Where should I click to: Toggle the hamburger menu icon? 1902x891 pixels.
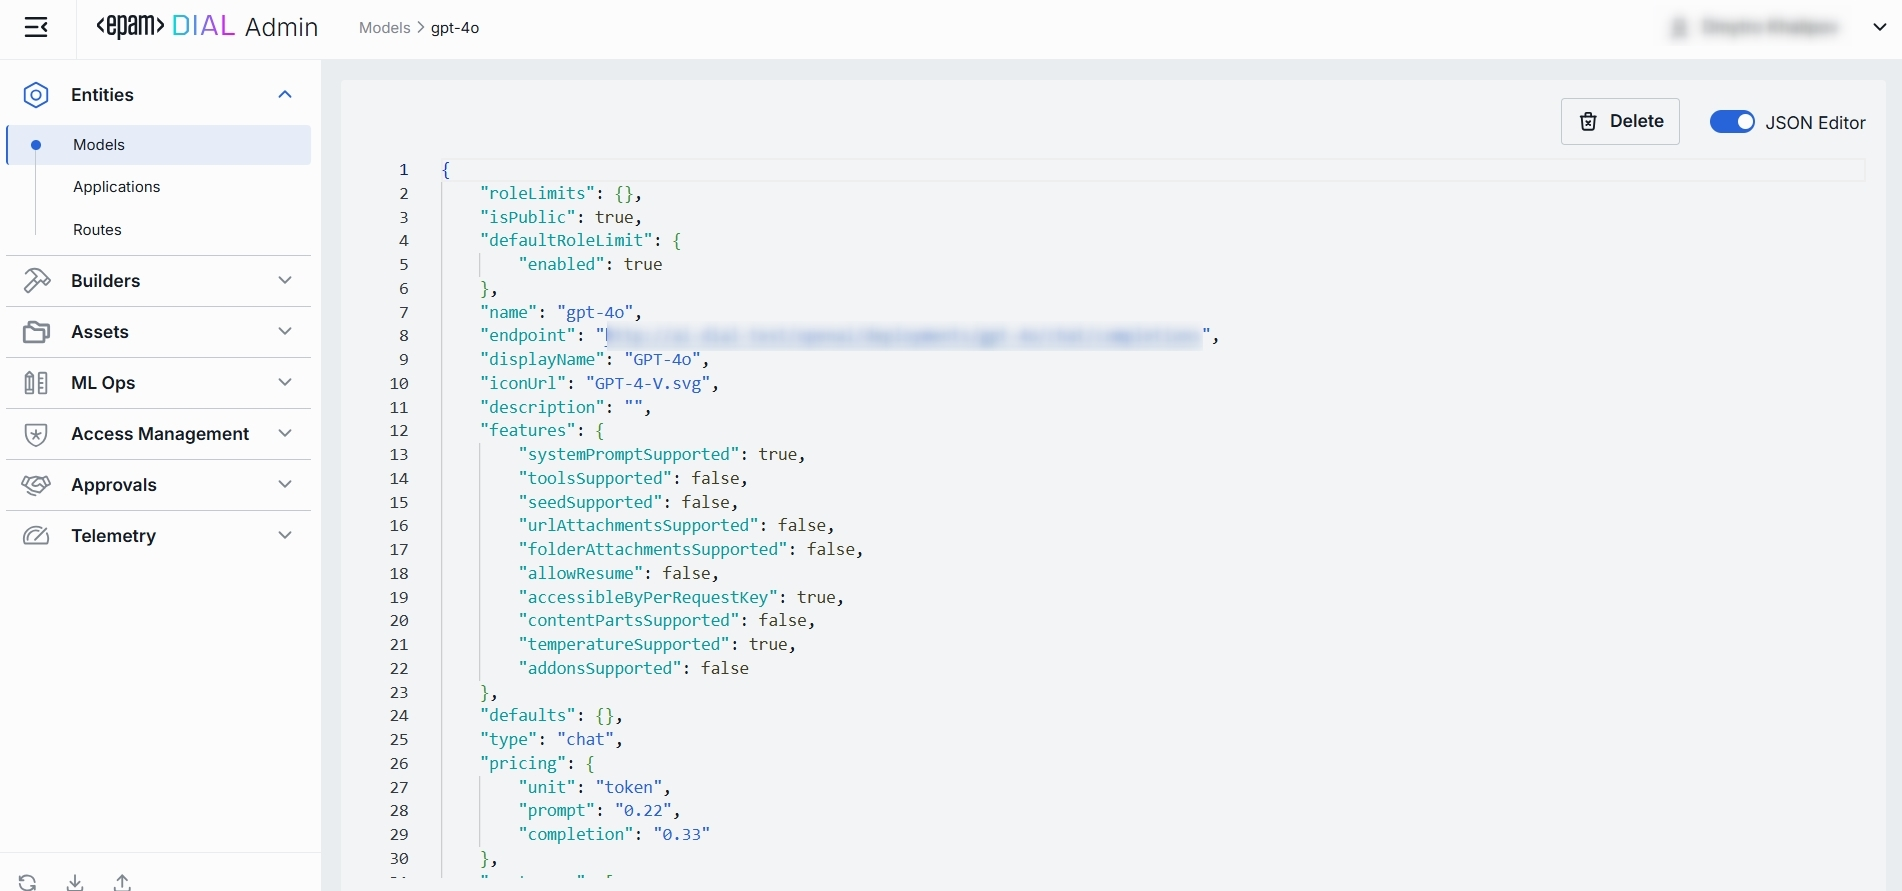pyautogui.click(x=36, y=28)
